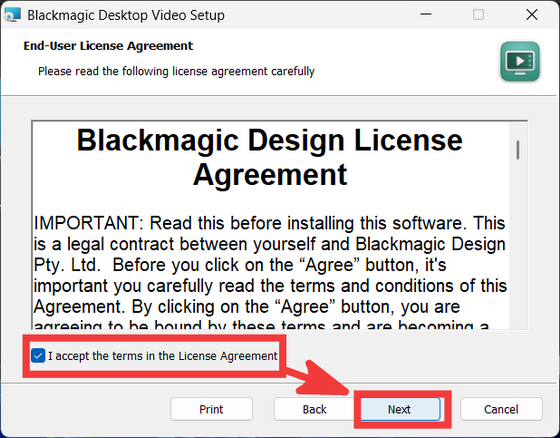Screen dimensions: 560x438
Task: Click the 'Blackmagic Design License Agreement' heading
Action: [x=270, y=157]
